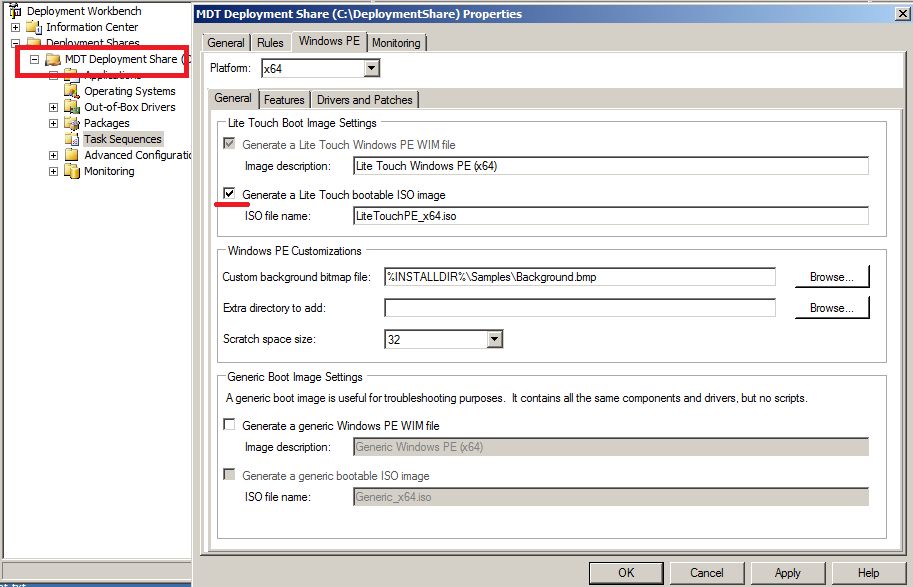Click the Task Sequences node icon

click(72, 139)
